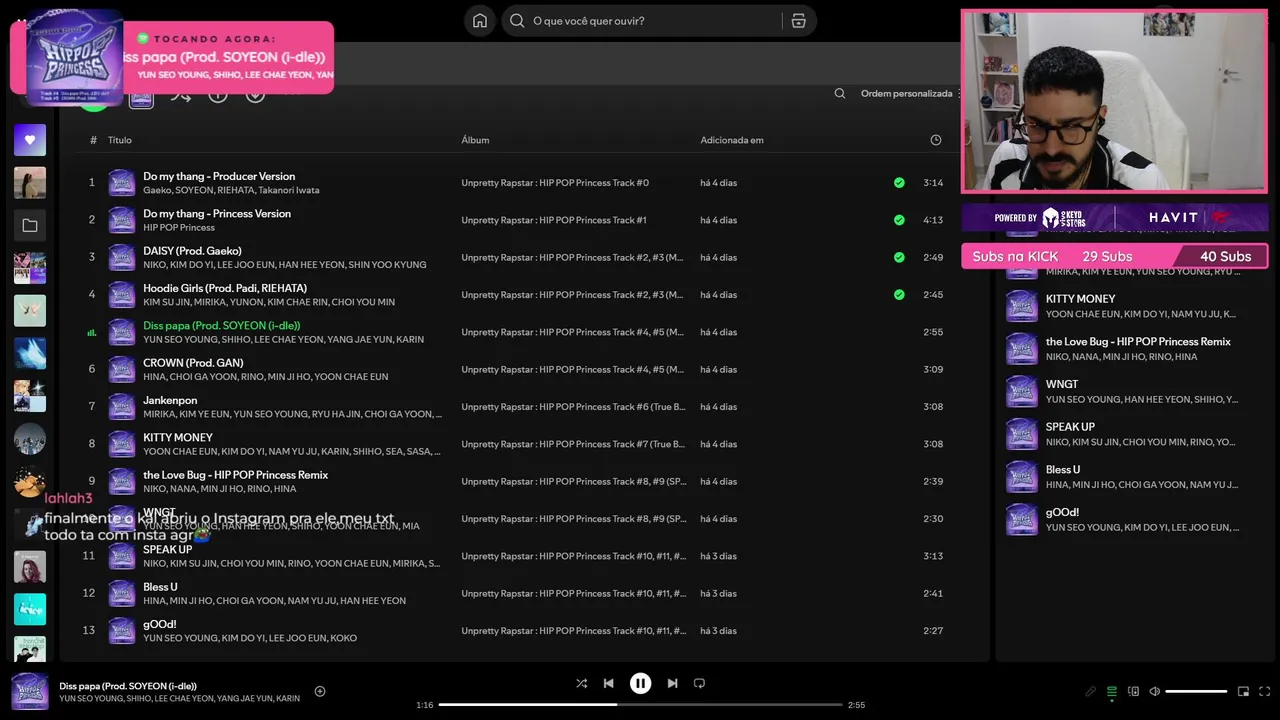
Task: Open artist KARIN link in bottom player bar
Action: coord(288,699)
